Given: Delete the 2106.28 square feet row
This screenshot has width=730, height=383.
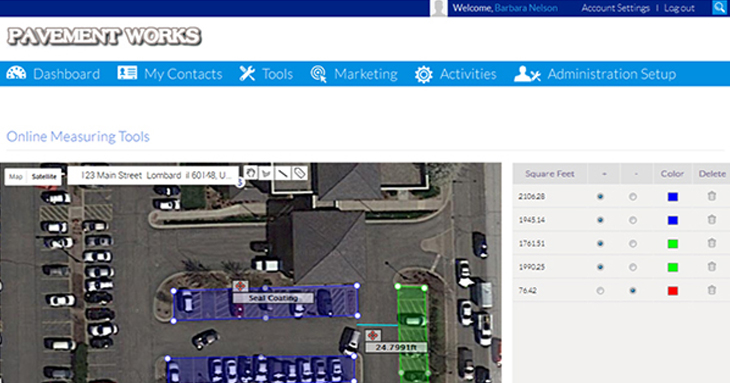Looking at the screenshot, I should [x=711, y=196].
